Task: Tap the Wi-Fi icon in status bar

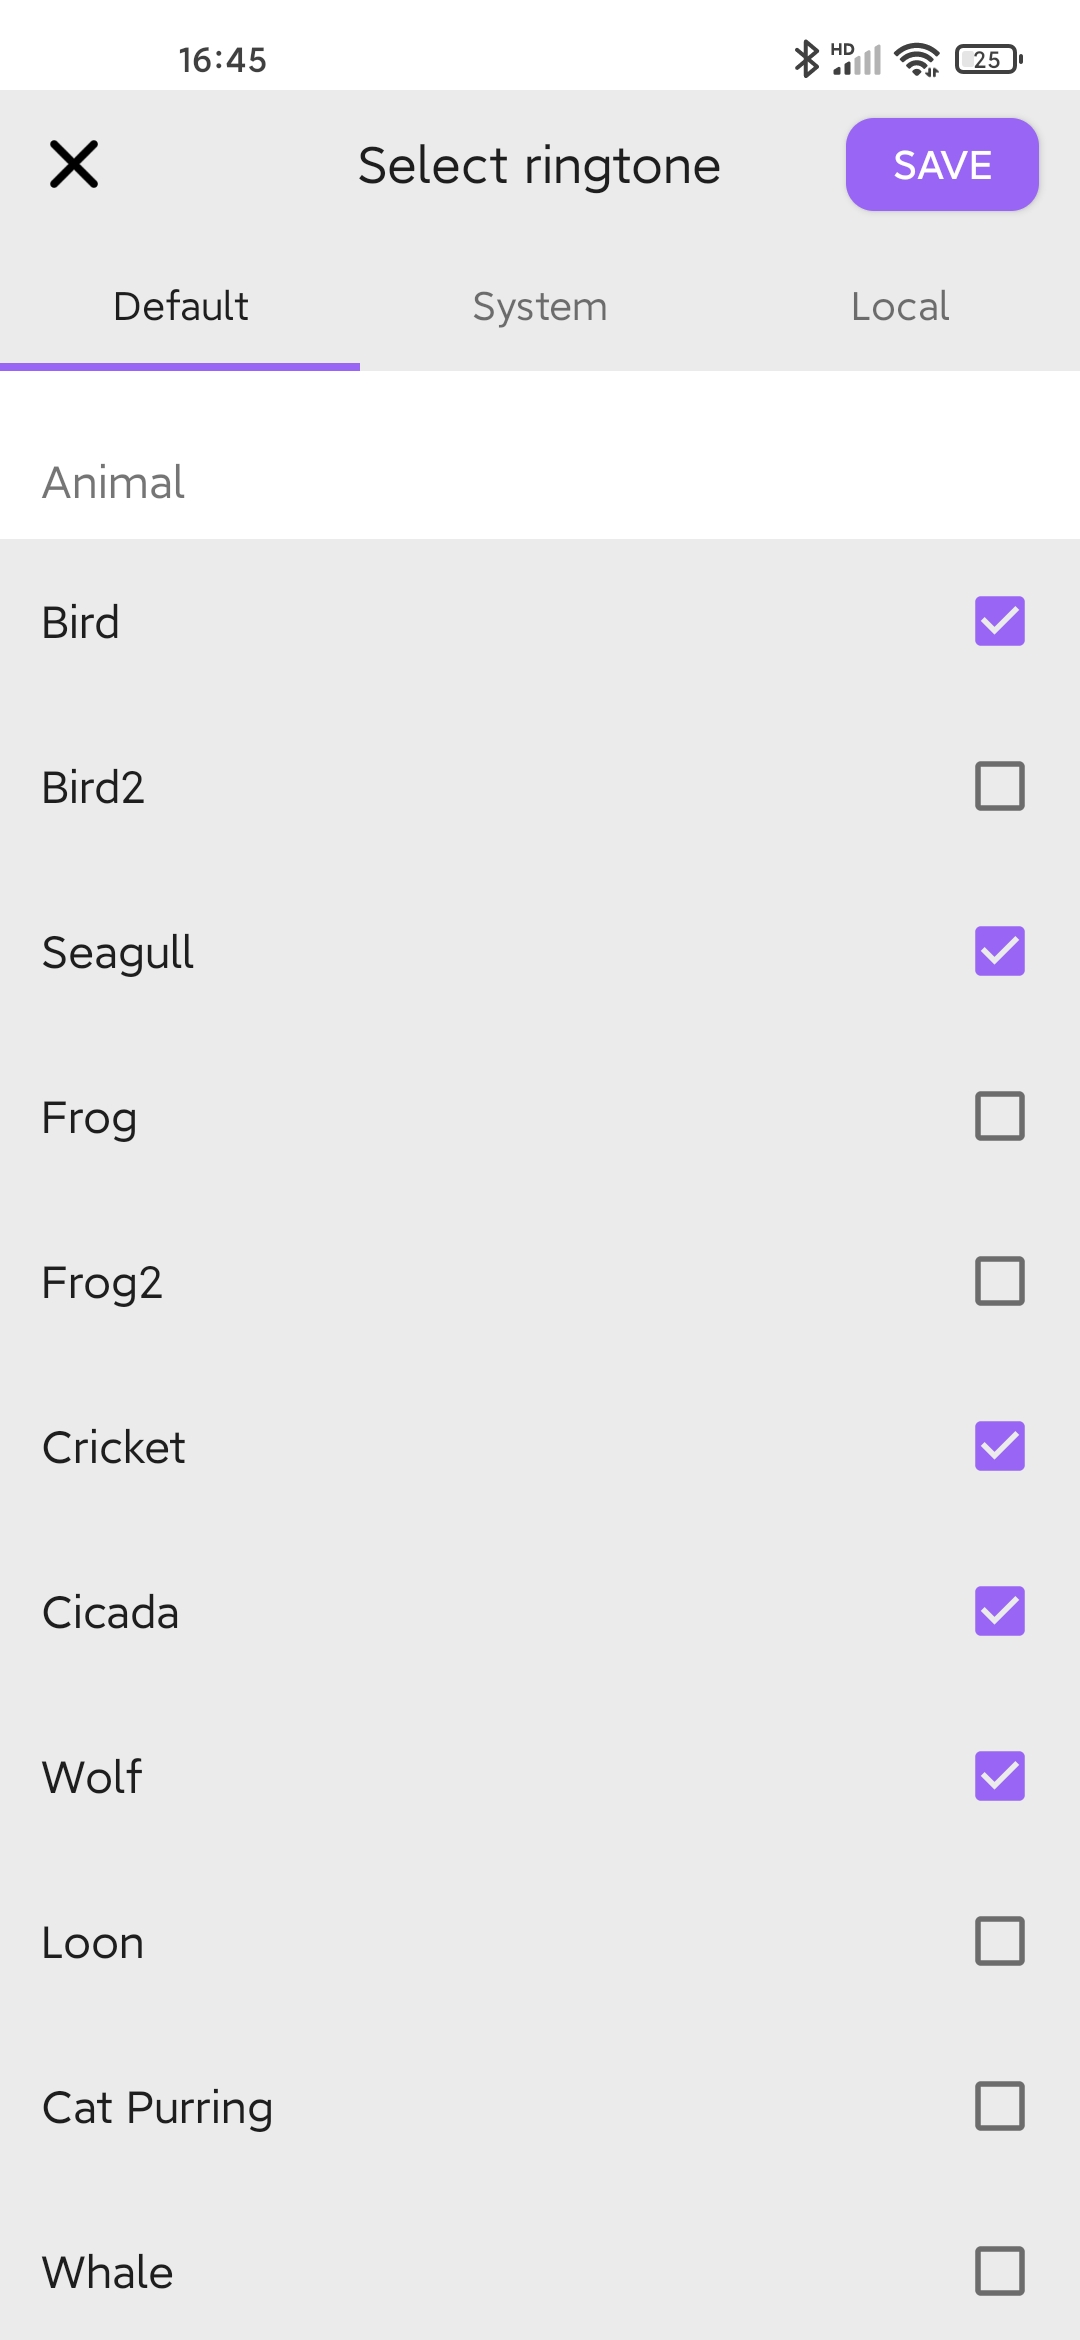Action: point(917,59)
